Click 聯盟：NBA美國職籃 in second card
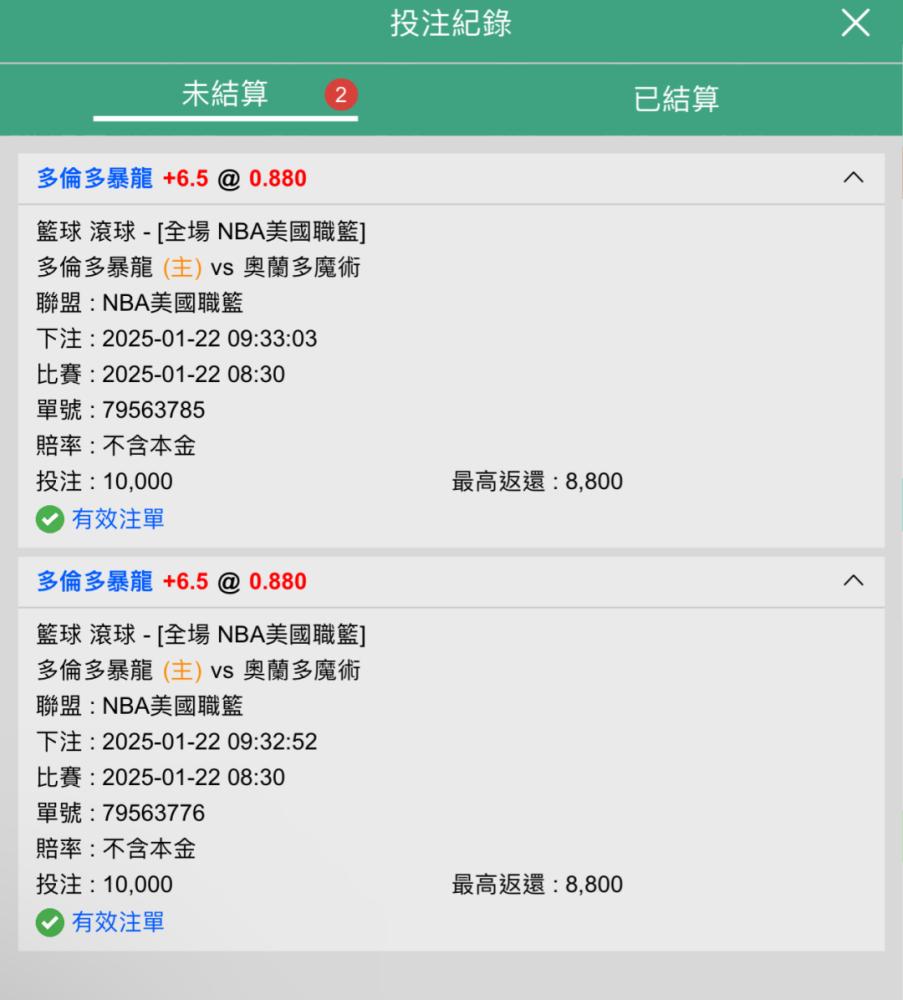 (140, 705)
